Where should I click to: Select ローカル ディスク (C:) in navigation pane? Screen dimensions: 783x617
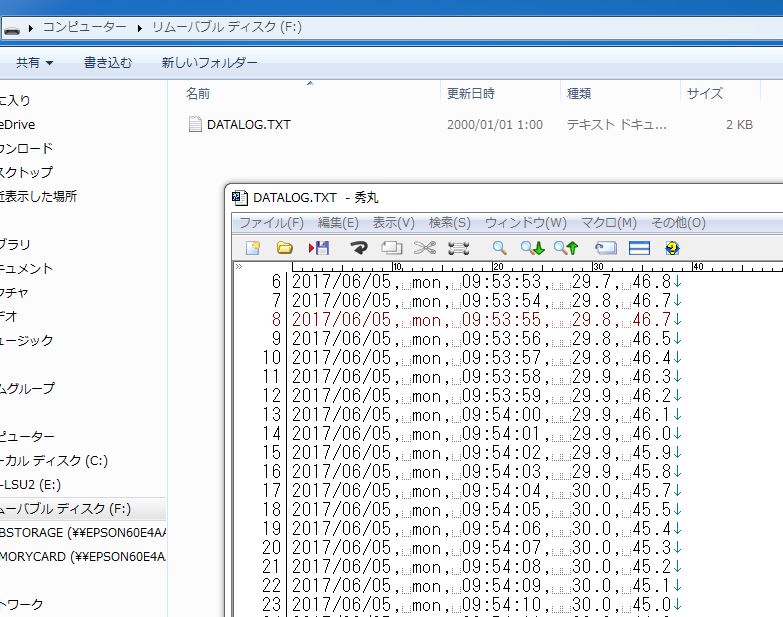coord(54,461)
